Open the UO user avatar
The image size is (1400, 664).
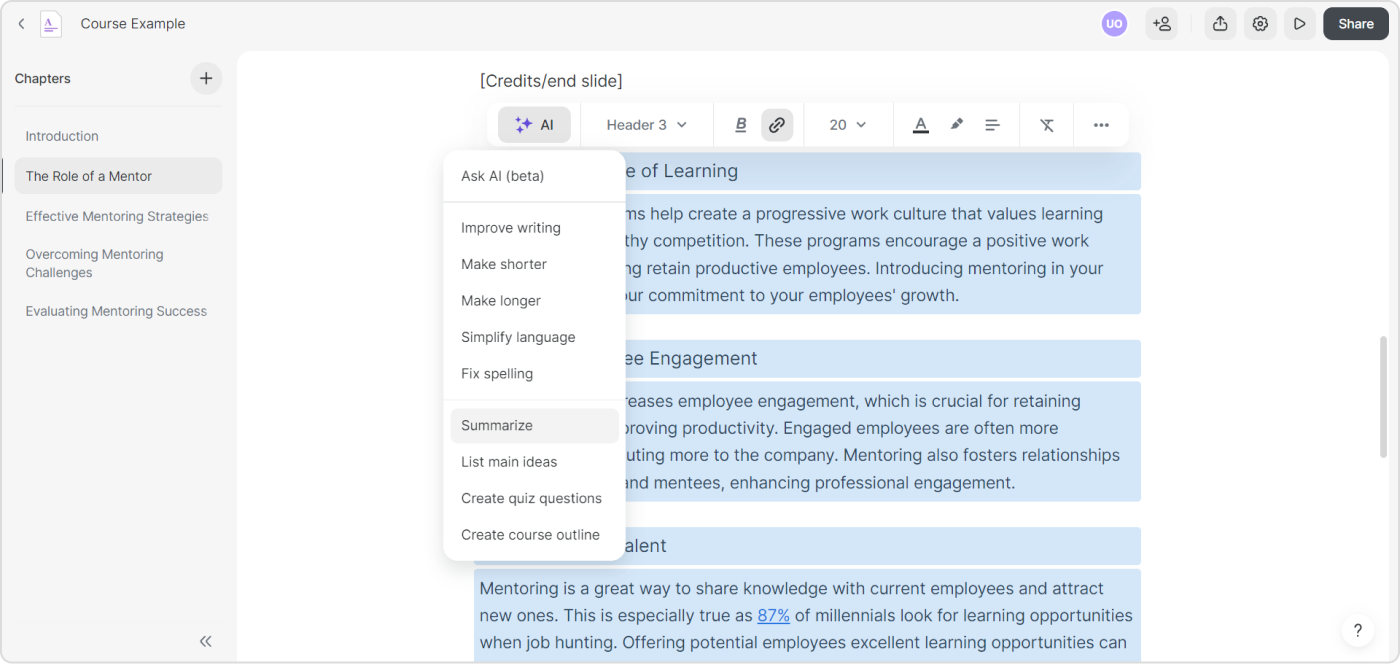1114,24
